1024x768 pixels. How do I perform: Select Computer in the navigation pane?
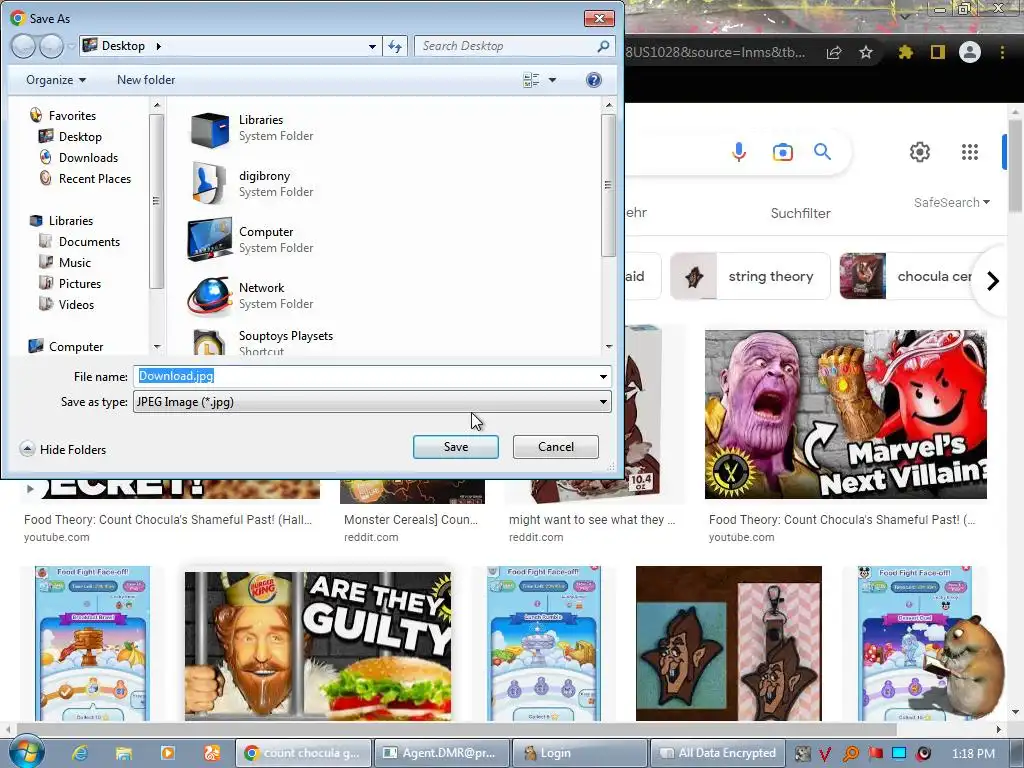click(76, 347)
